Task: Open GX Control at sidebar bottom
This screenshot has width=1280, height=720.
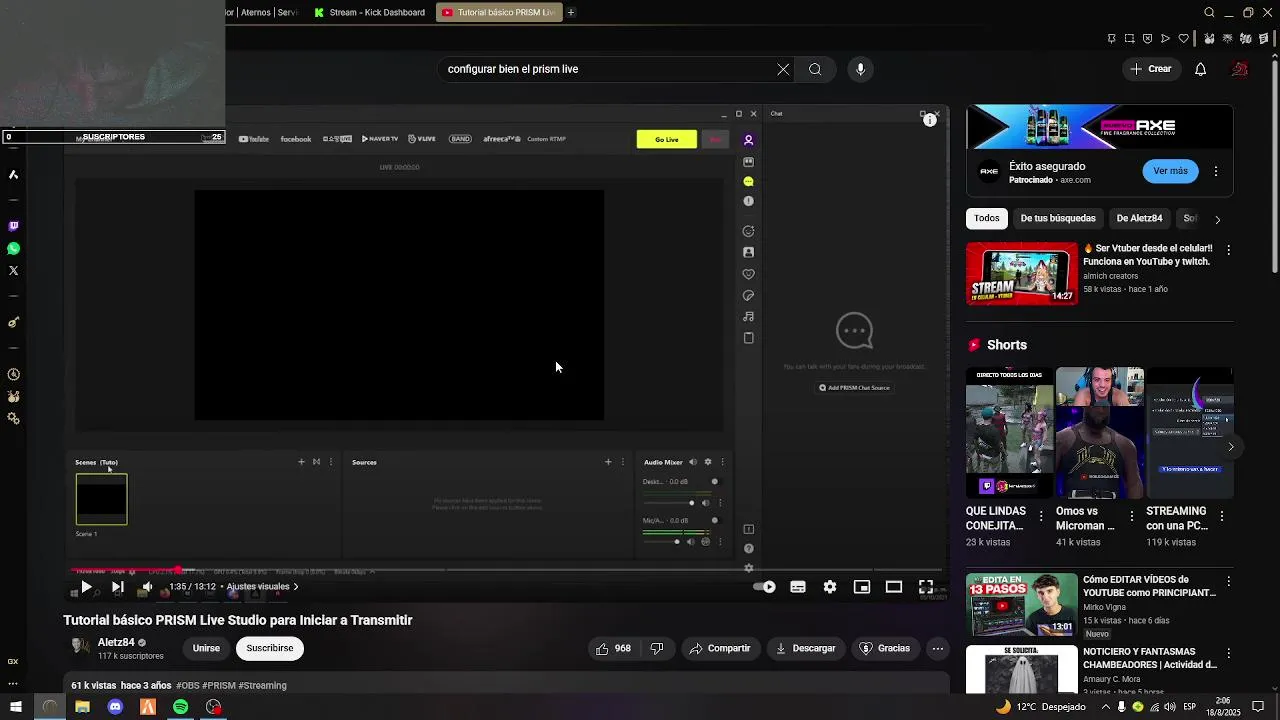Action: pyautogui.click(x=13, y=661)
